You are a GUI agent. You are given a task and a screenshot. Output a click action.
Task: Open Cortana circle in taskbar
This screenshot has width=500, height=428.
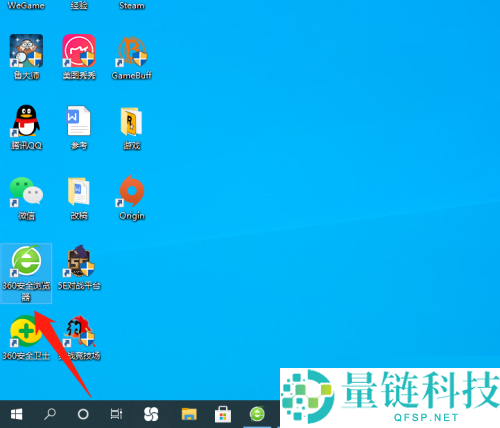(83, 414)
